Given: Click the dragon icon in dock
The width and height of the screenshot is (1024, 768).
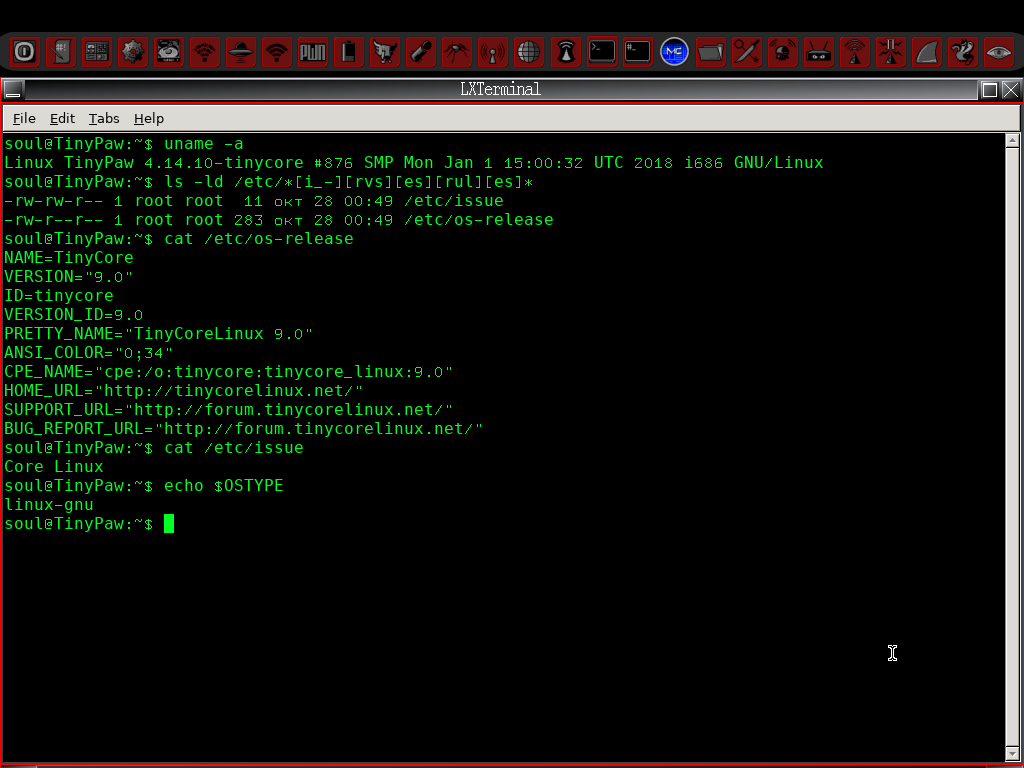Looking at the screenshot, I should pyautogui.click(x=963, y=52).
